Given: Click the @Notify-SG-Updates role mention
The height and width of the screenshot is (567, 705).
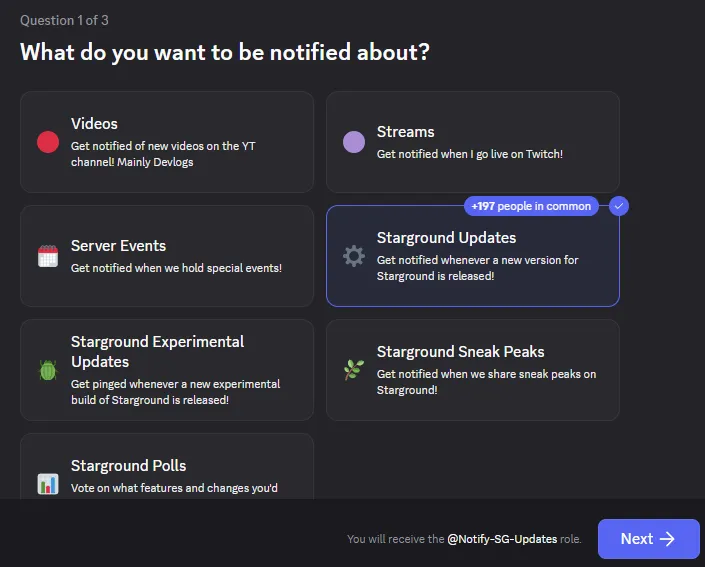Looking at the screenshot, I should (502, 539).
